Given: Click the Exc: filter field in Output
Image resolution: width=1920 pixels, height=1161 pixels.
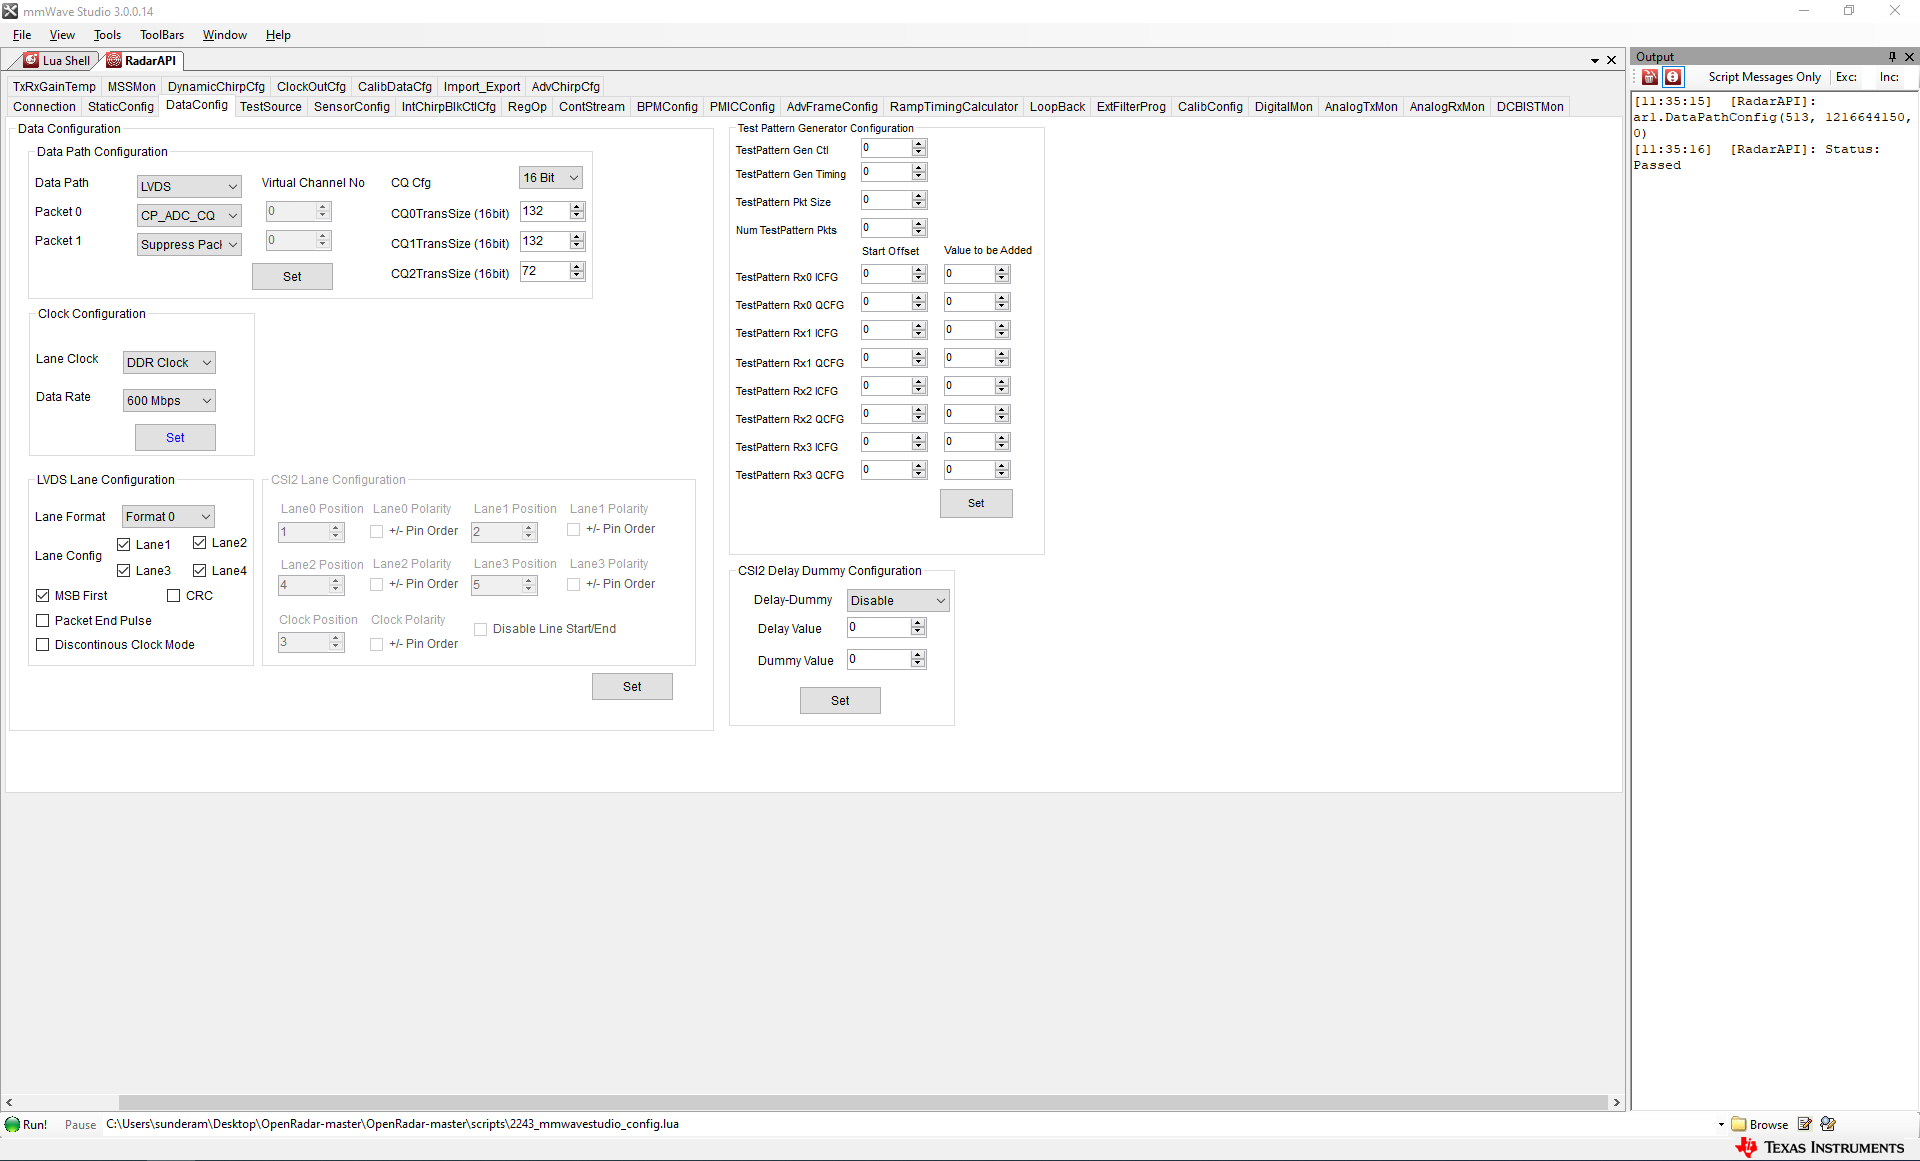Looking at the screenshot, I should (1846, 77).
